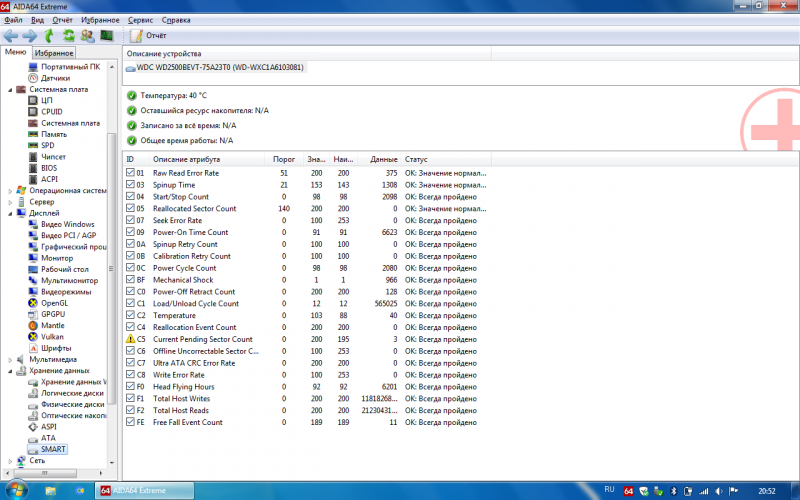Click the Bluetooth icon in system tray

674,491
